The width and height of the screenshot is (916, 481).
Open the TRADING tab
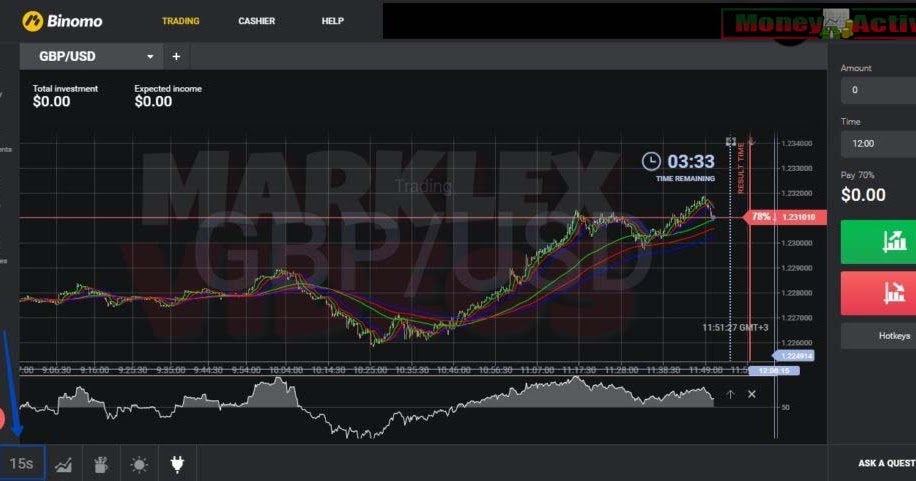click(x=181, y=21)
